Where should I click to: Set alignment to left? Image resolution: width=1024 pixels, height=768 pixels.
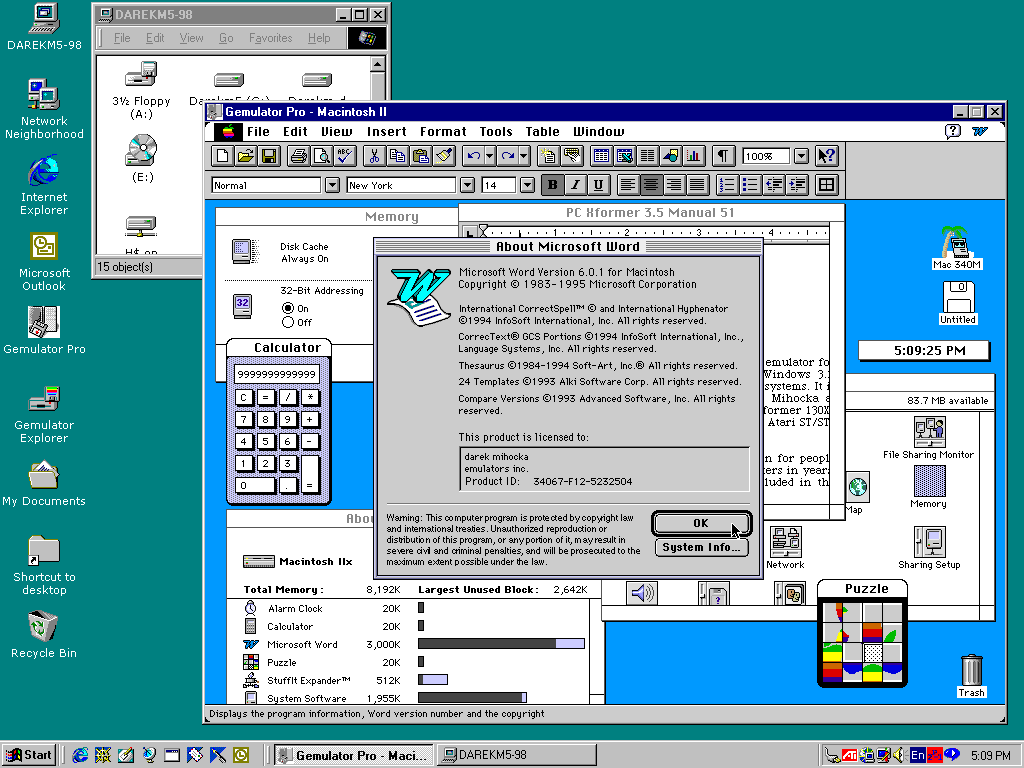(628, 185)
